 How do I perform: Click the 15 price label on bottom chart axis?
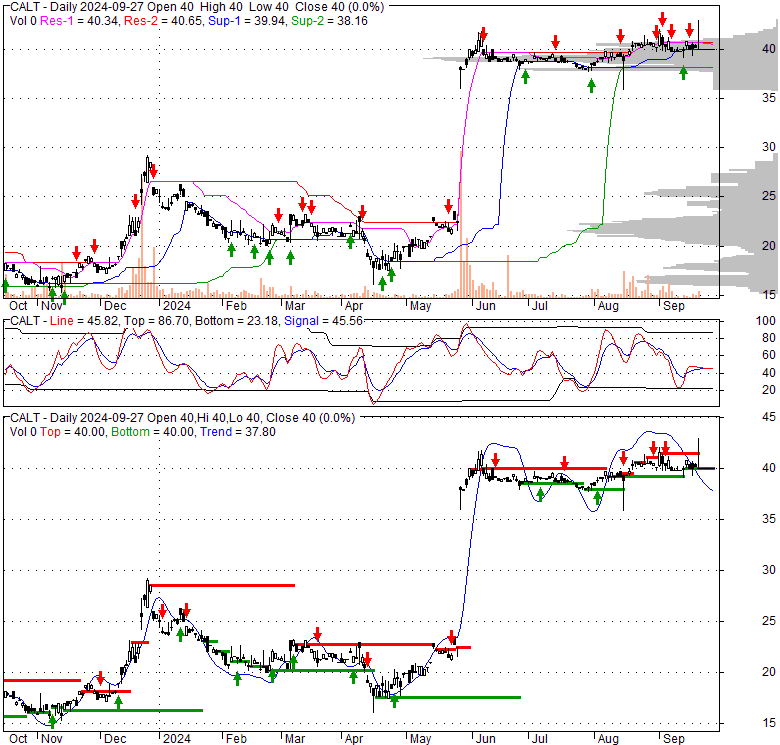[769, 723]
